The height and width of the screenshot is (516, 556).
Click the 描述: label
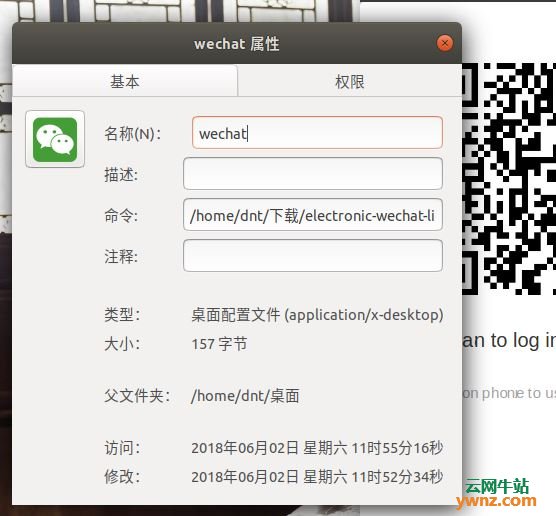(121, 175)
